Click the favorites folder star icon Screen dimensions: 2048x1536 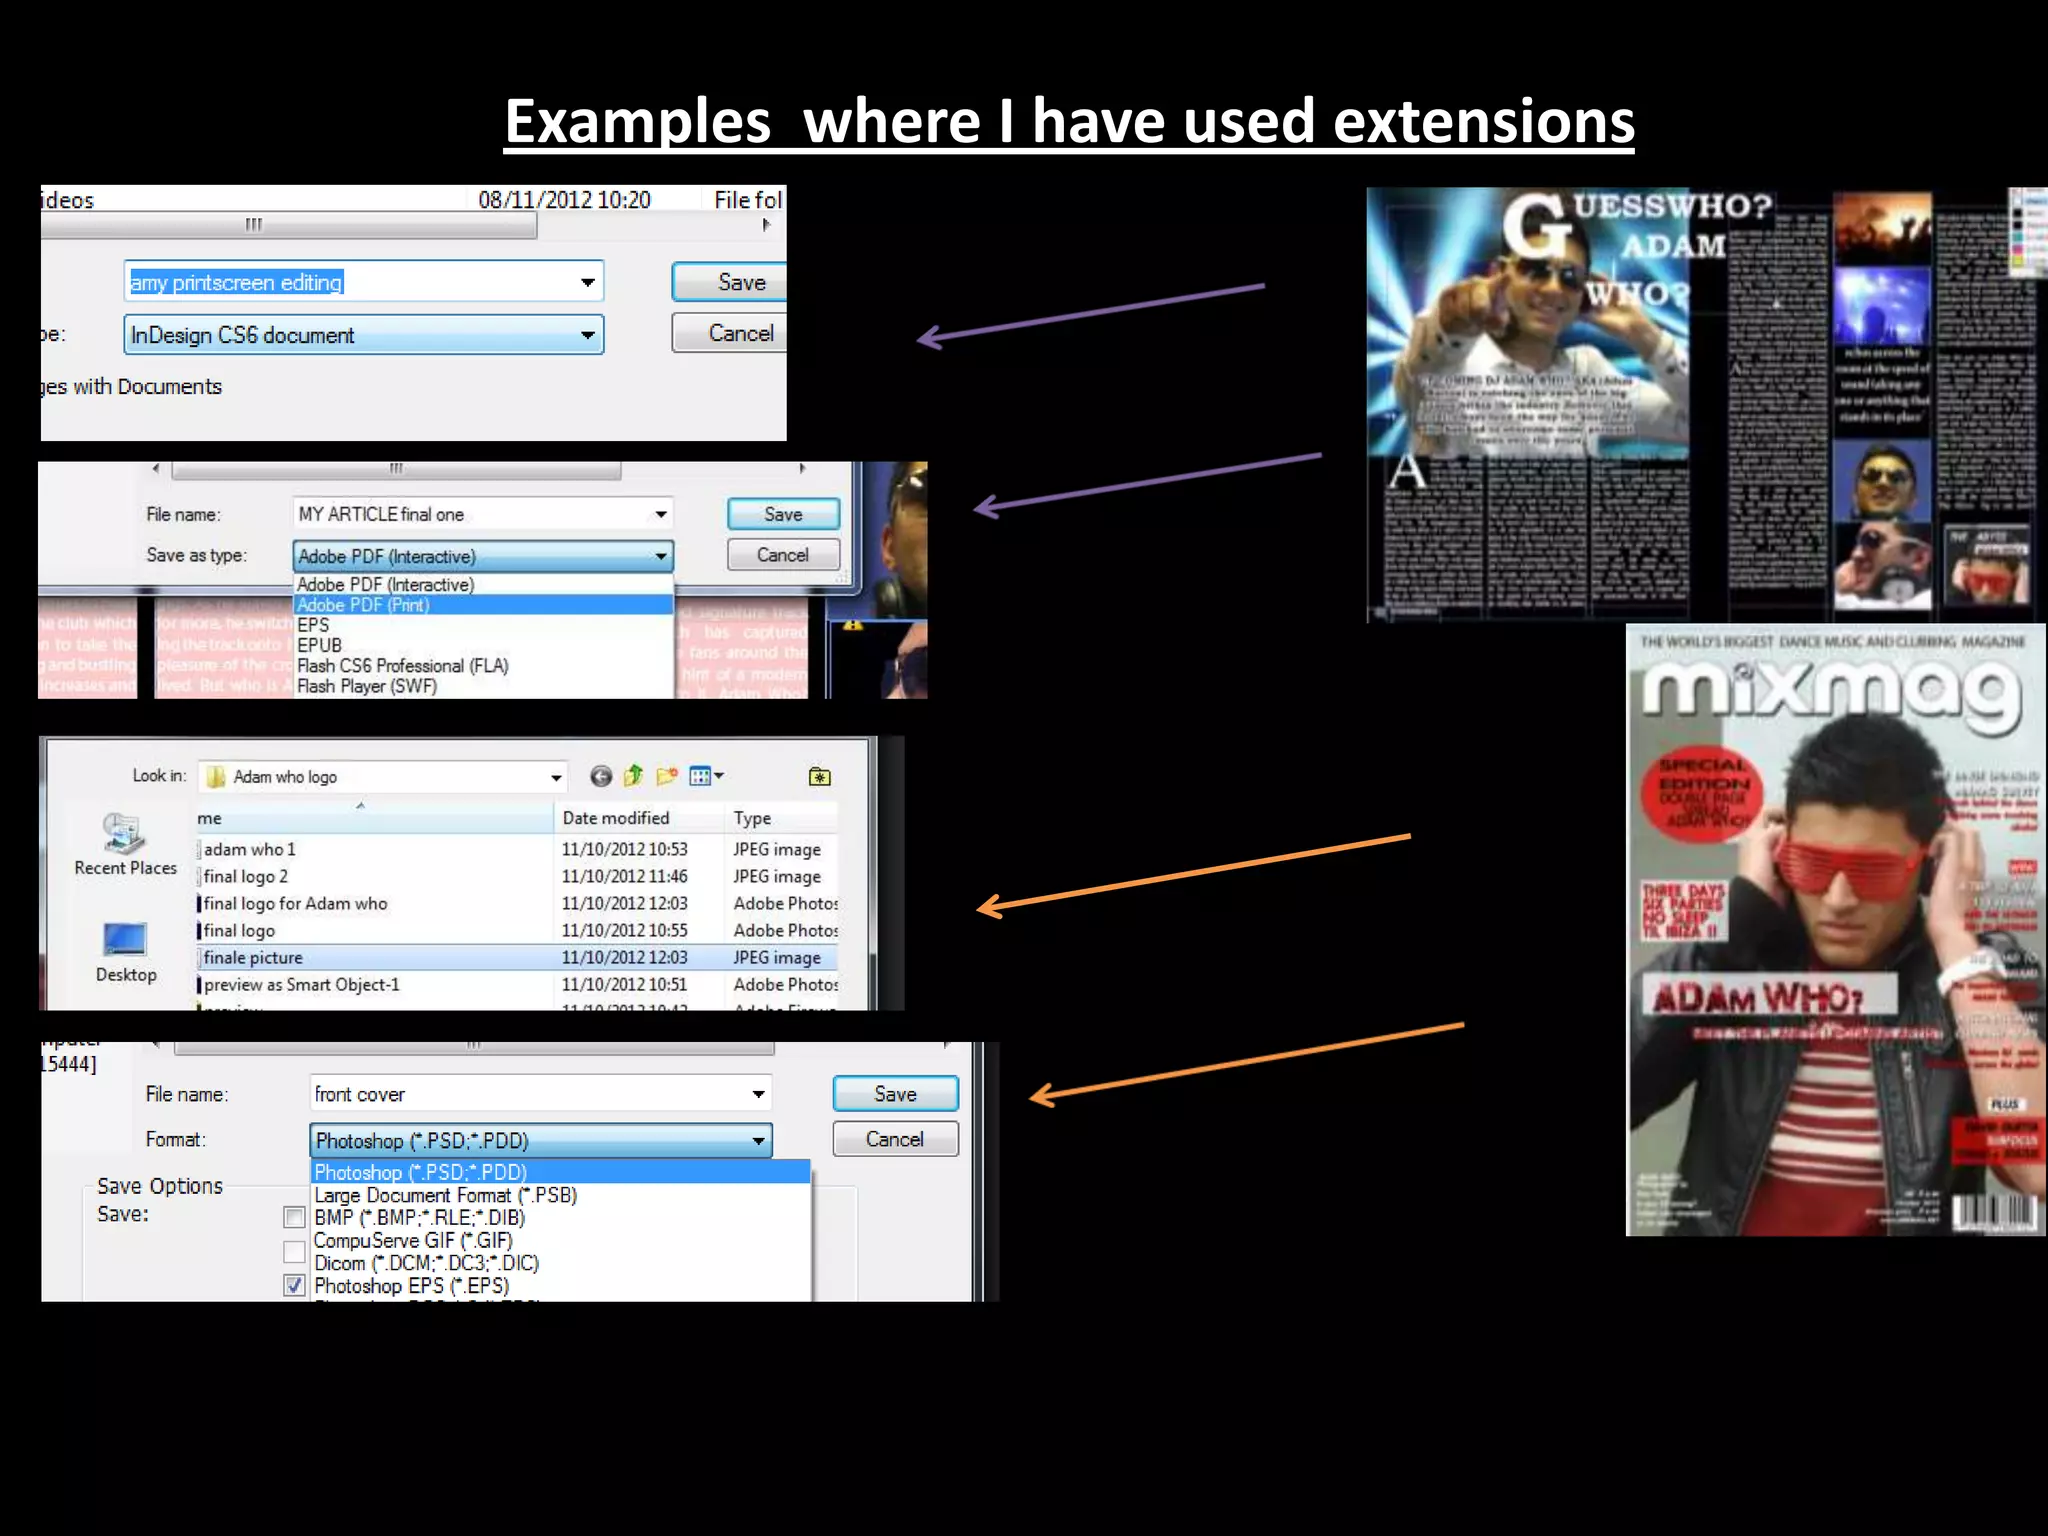tap(820, 777)
